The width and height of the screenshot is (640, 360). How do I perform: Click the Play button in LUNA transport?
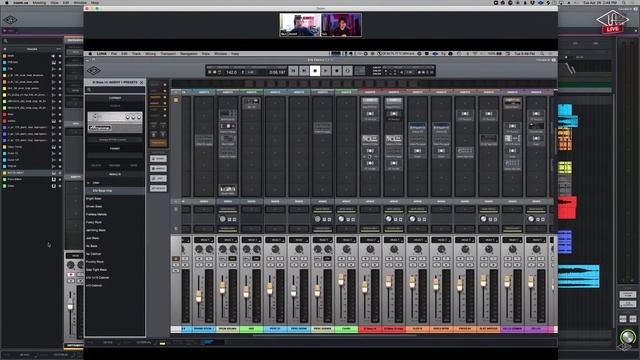point(326,71)
